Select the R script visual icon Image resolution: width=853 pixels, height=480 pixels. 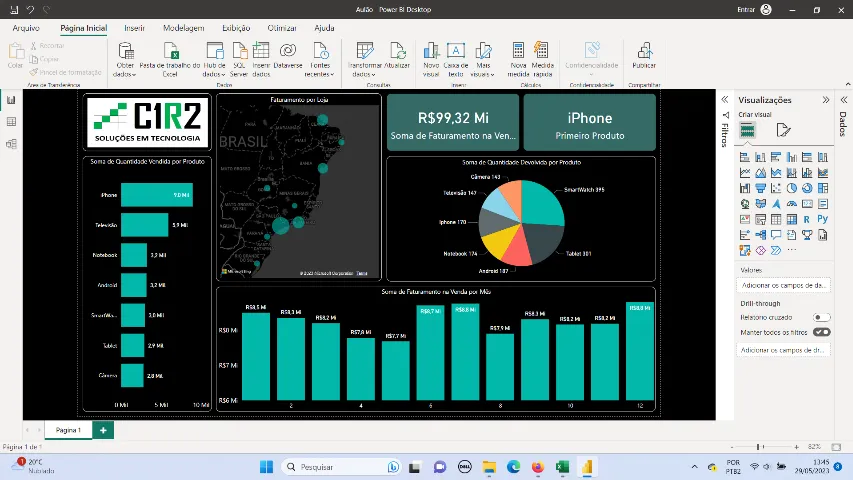coord(806,219)
